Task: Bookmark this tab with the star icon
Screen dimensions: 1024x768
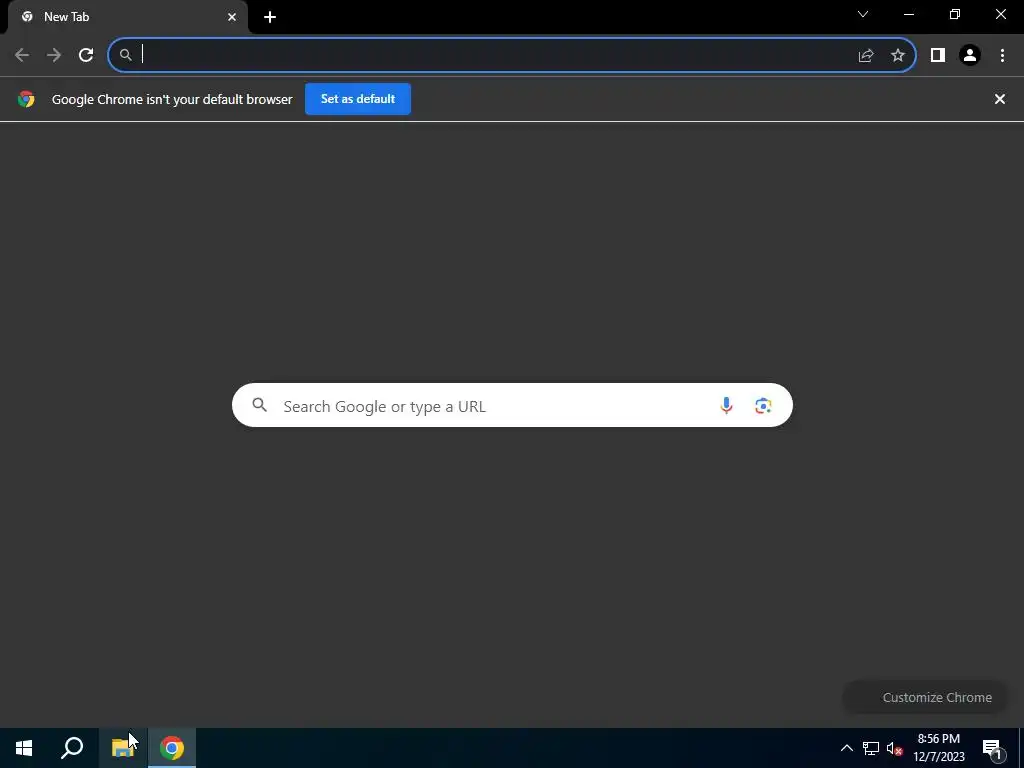Action: (x=898, y=55)
